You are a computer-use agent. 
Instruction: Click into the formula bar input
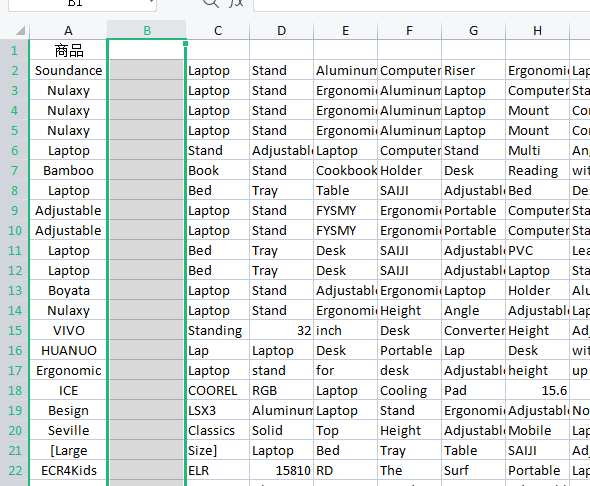(421, 5)
